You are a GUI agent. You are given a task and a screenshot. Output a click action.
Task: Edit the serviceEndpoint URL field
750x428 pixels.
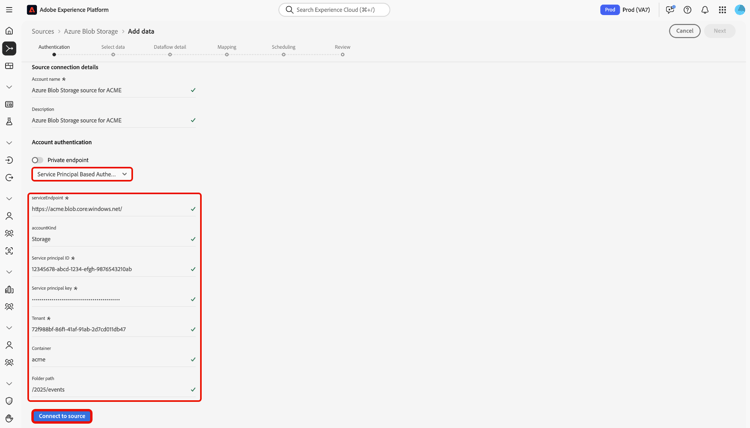(x=113, y=209)
